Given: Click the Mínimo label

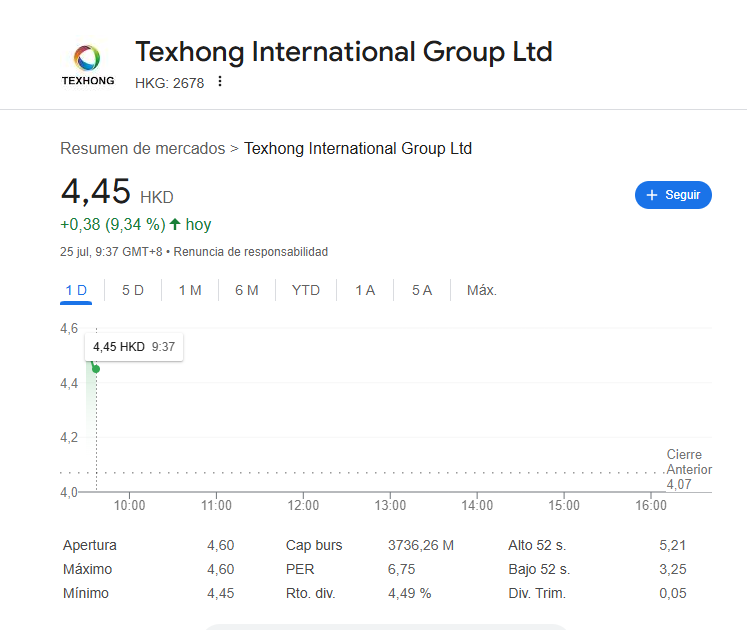Looking at the screenshot, I should tap(86, 593).
